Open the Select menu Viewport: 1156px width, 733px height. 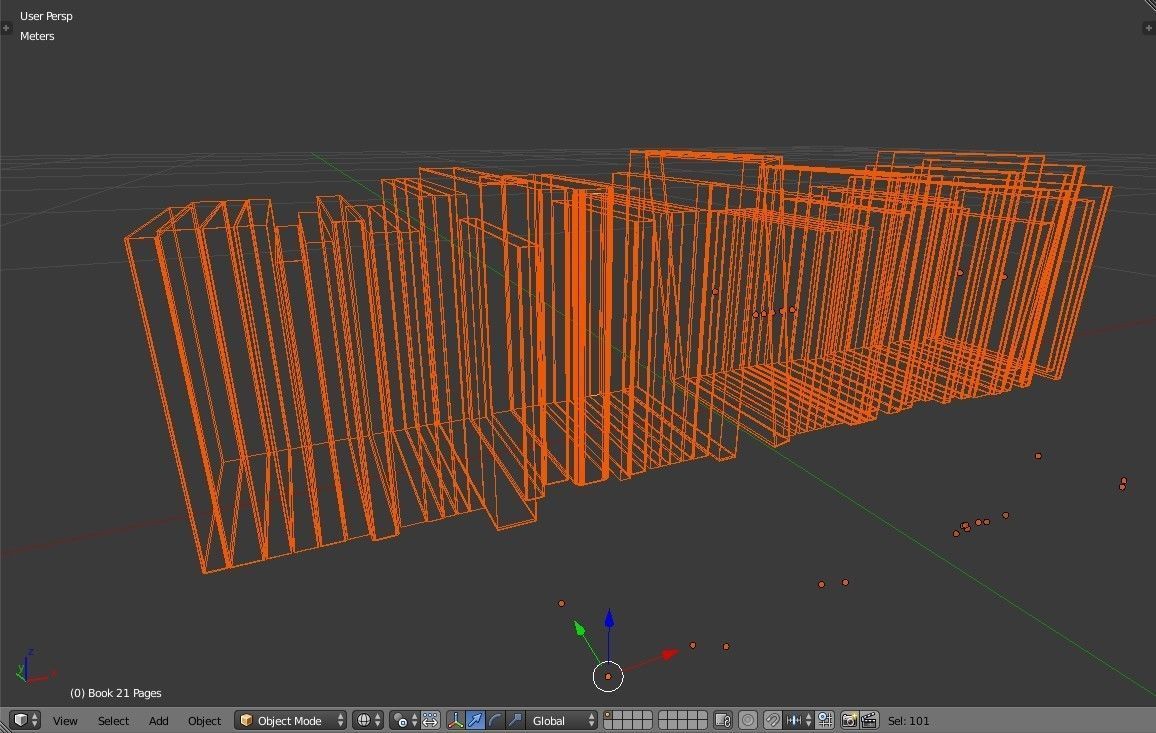pos(113,720)
